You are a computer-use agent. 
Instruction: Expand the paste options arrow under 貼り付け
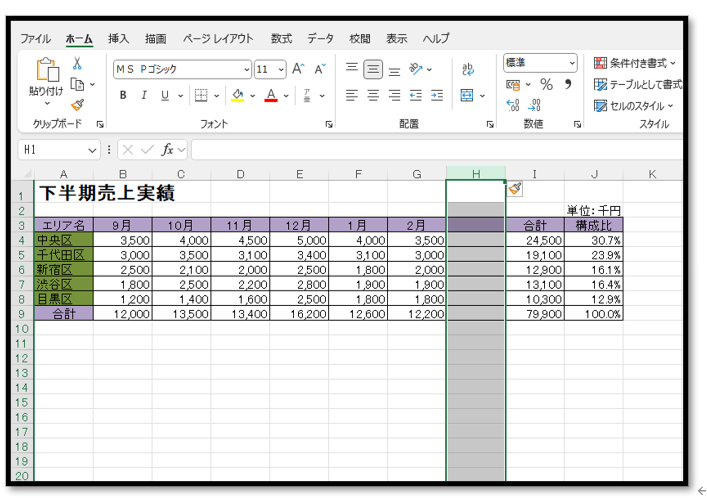pos(47,104)
